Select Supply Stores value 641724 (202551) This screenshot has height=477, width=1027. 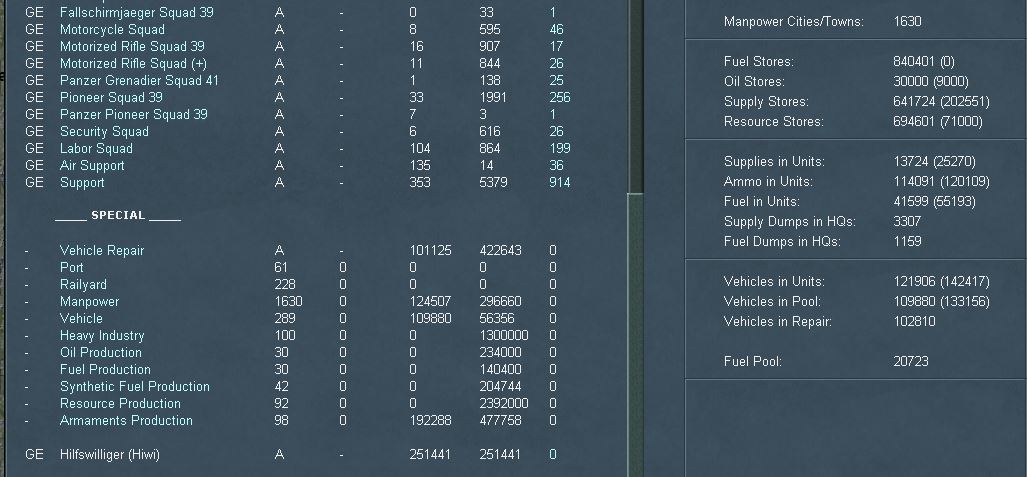point(941,102)
